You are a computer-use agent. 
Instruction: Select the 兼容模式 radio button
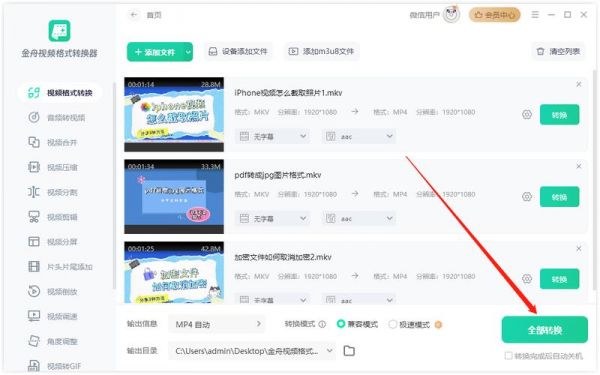click(341, 324)
